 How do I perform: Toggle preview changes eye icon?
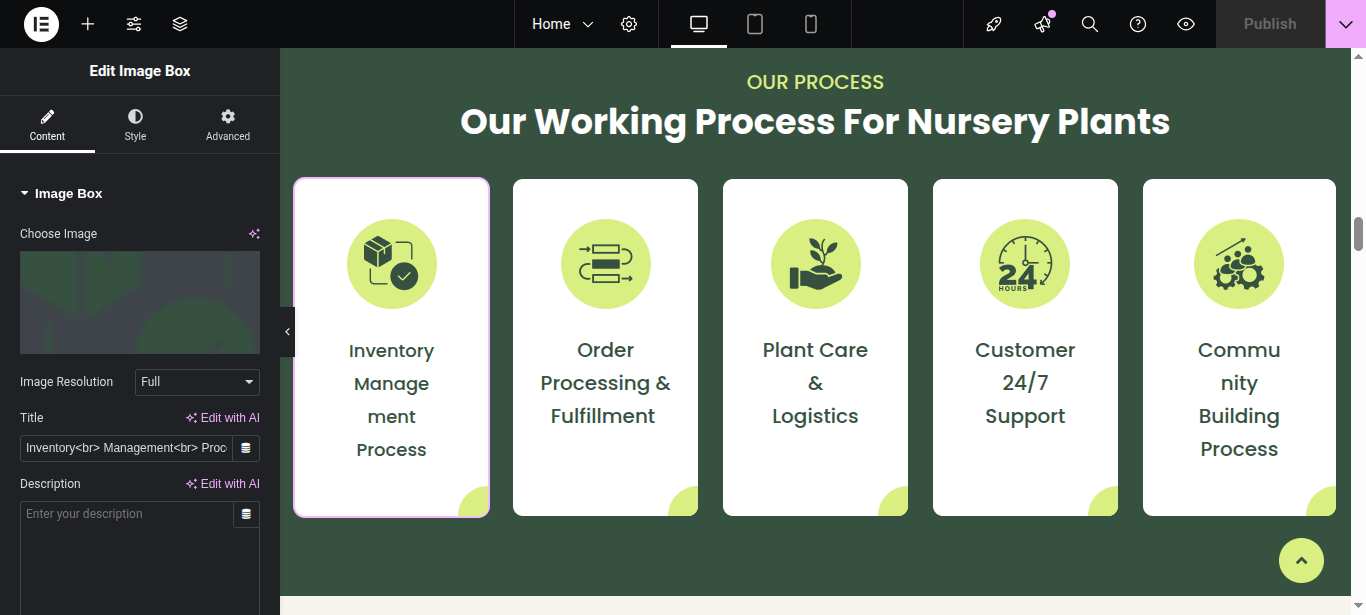(1186, 24)
